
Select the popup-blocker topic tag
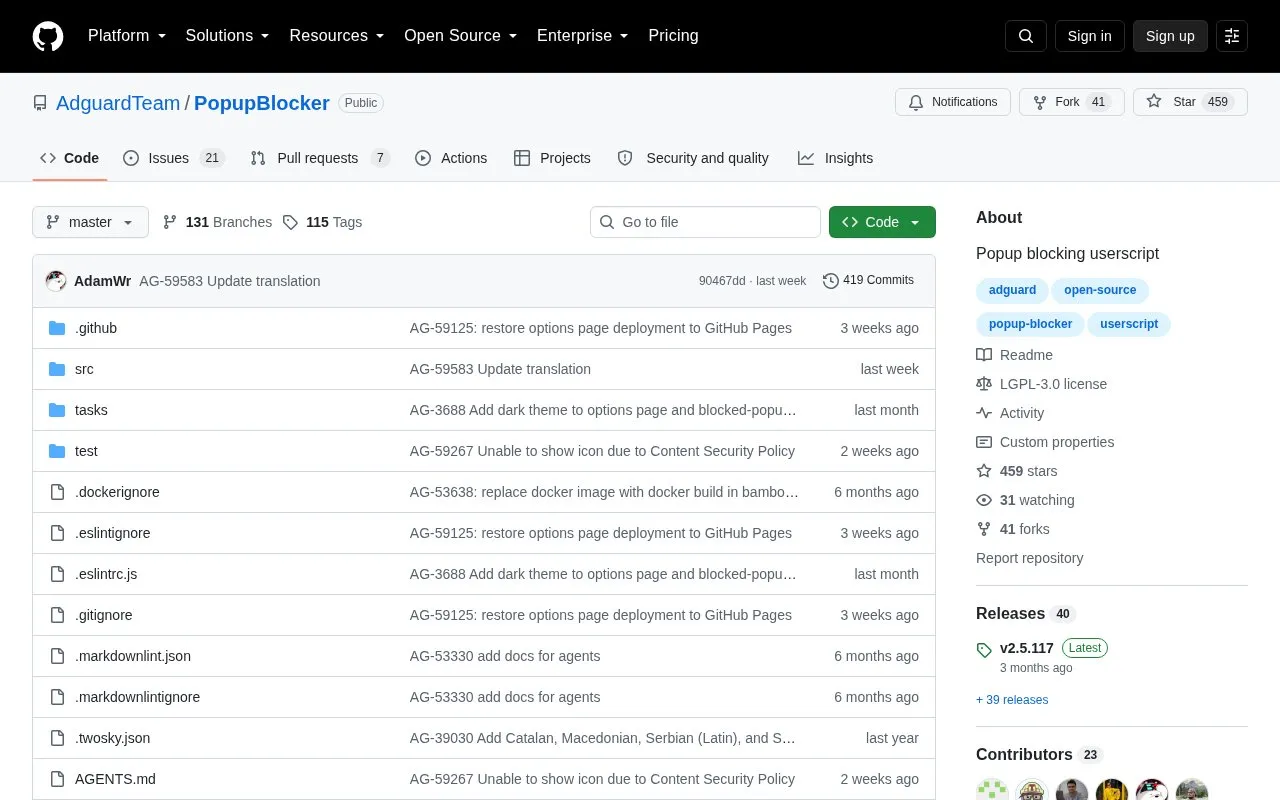click(1030, 324)
